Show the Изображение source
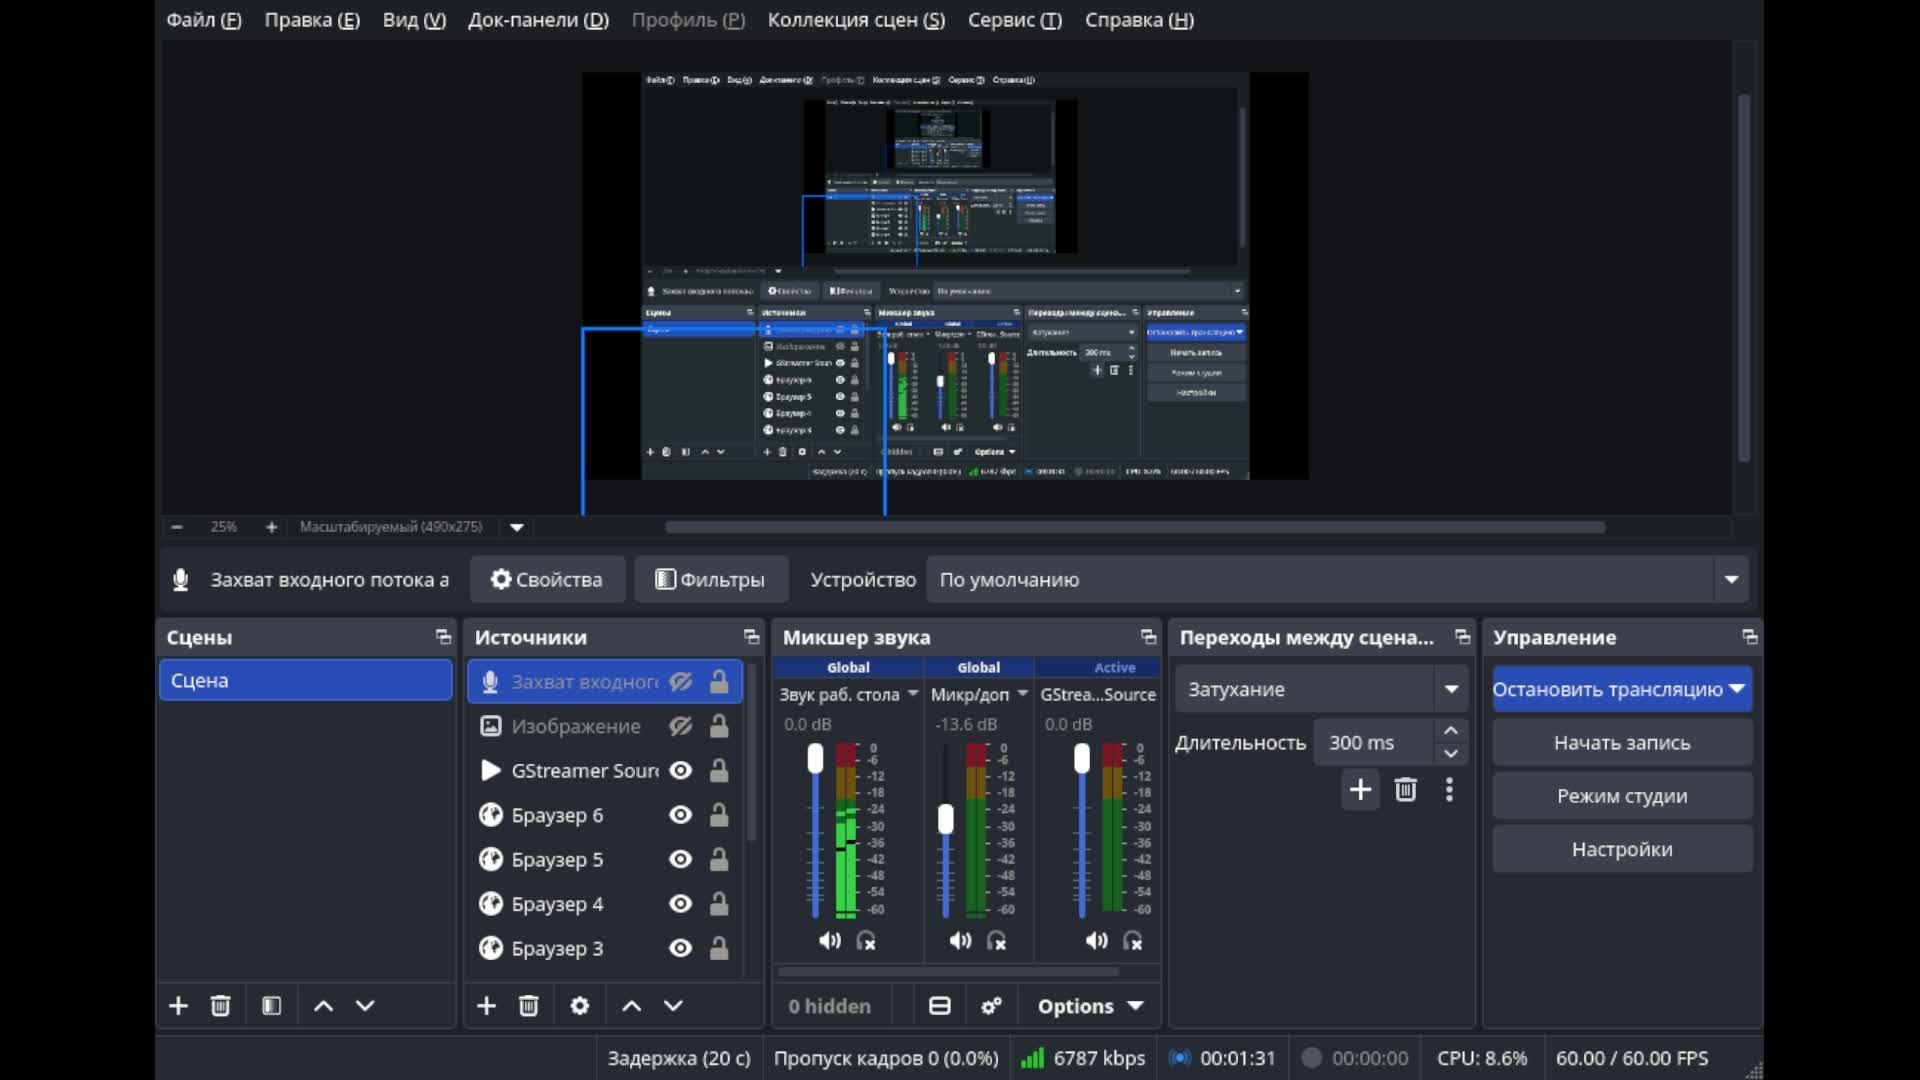 tap(681, 726)
